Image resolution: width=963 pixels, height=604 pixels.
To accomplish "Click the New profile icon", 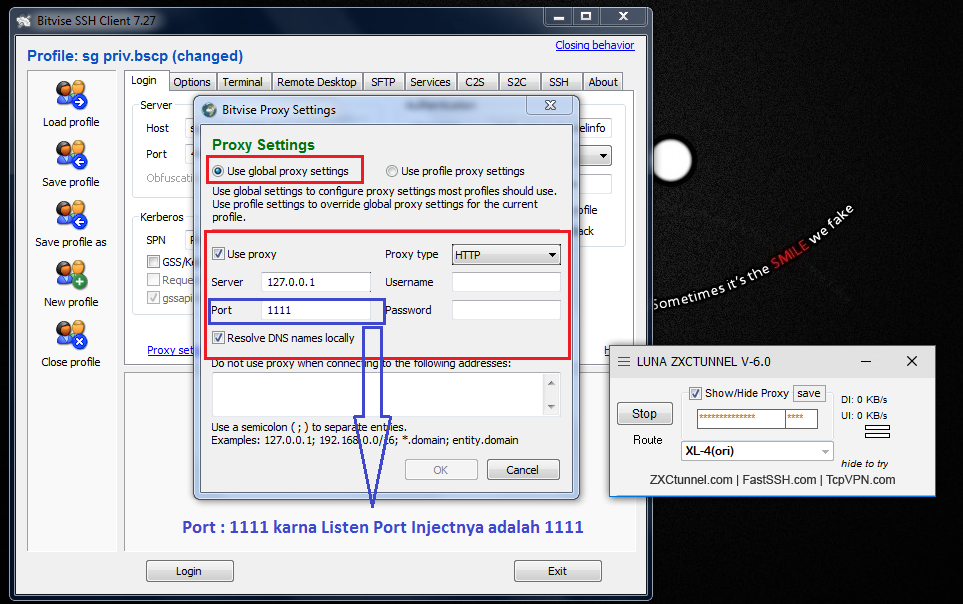I will click(72, 275).
